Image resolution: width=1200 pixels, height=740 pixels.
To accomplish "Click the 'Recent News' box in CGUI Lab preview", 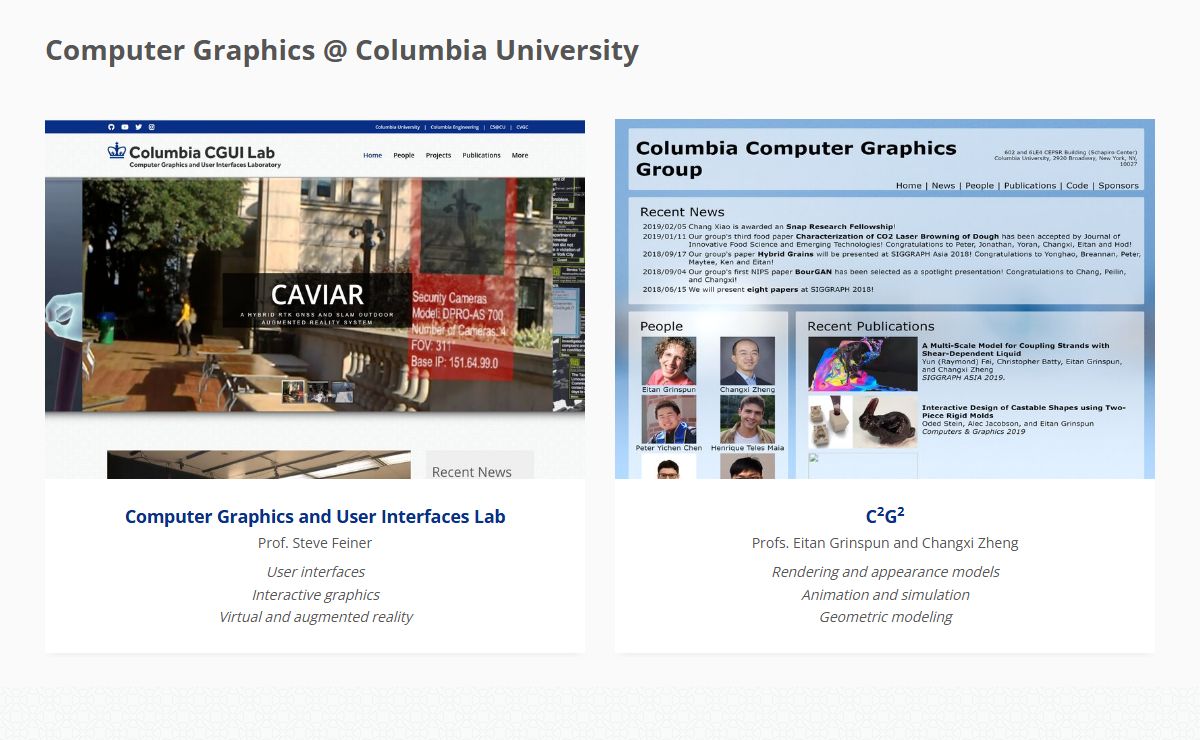I will (x=479, y=465).
